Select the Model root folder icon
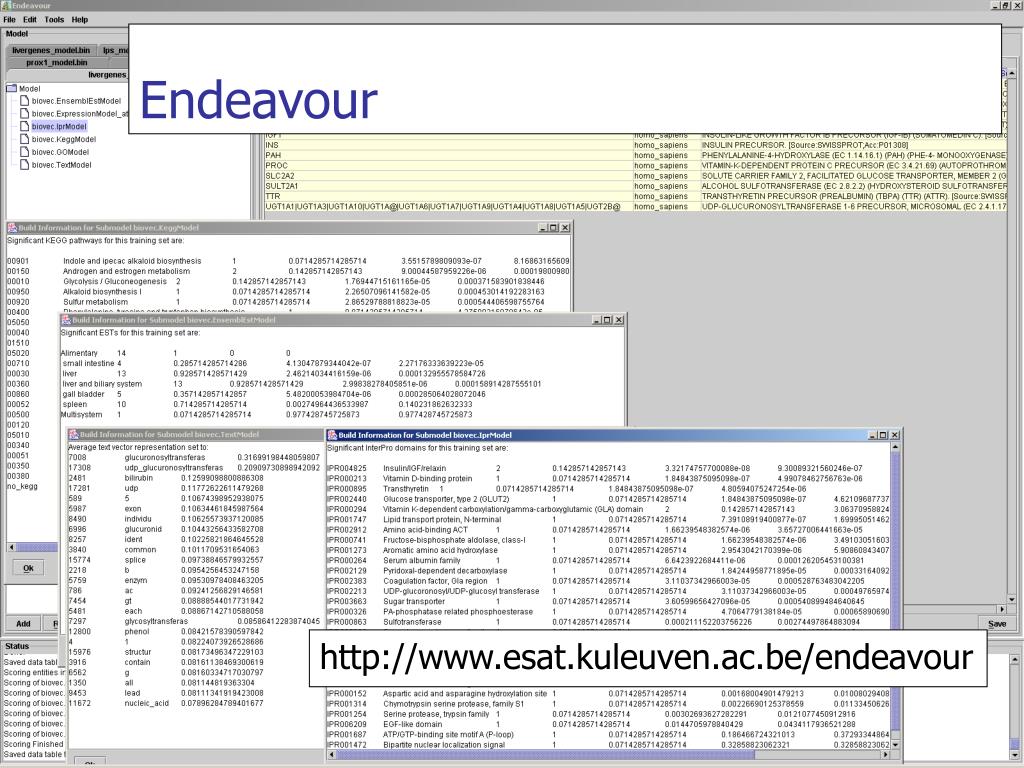 (12, 88)
